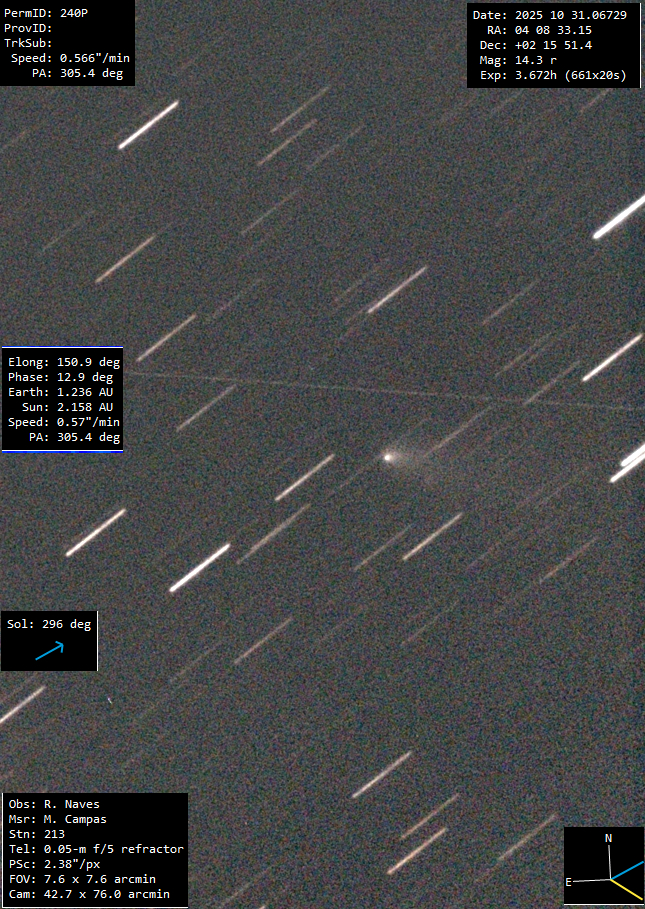This screenshot has width=645, height=909.
Task: Click the blue line in the compass
Action: pos(628,869)
